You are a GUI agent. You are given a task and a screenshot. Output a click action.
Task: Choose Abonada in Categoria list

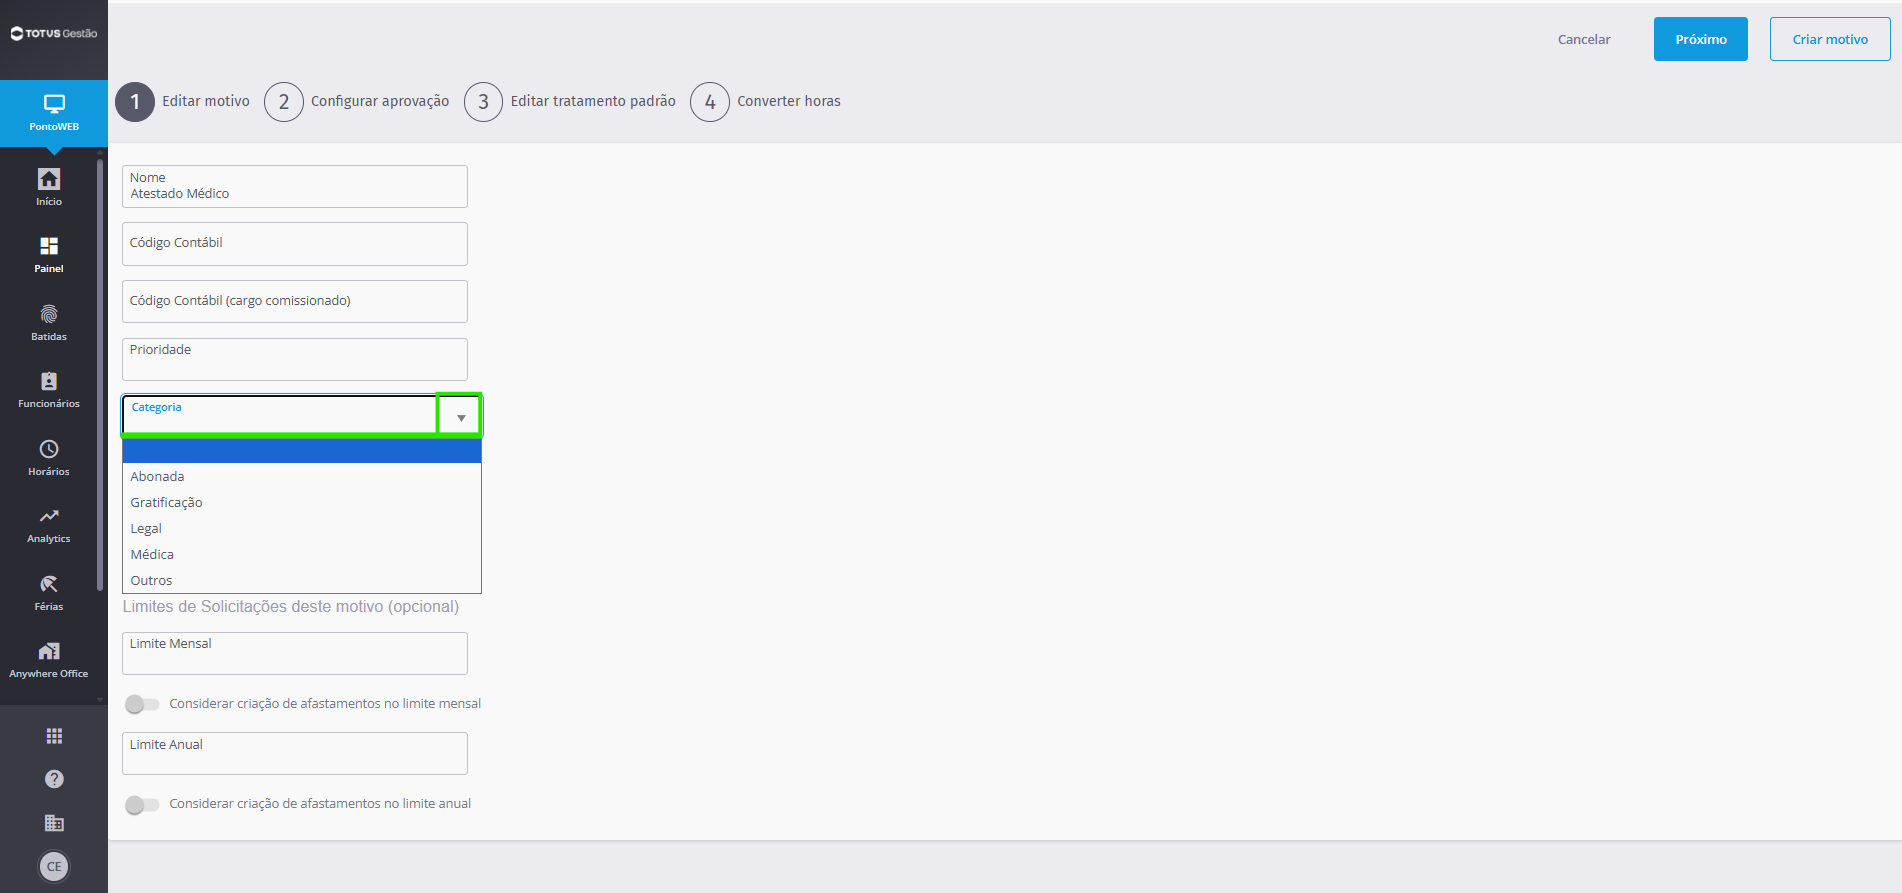(302, 476)
